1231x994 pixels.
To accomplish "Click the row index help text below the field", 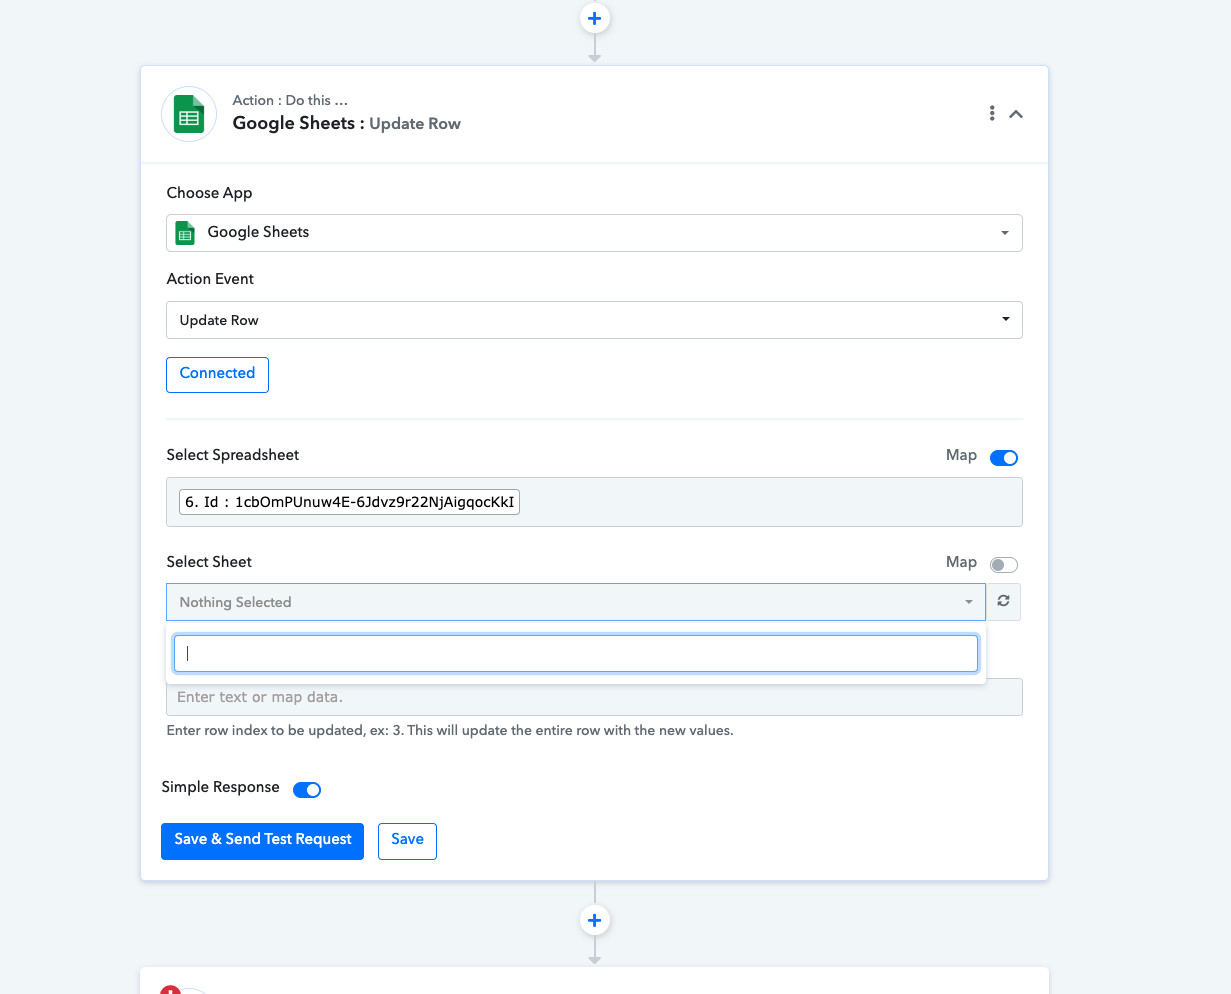I will tap(450, 731).
